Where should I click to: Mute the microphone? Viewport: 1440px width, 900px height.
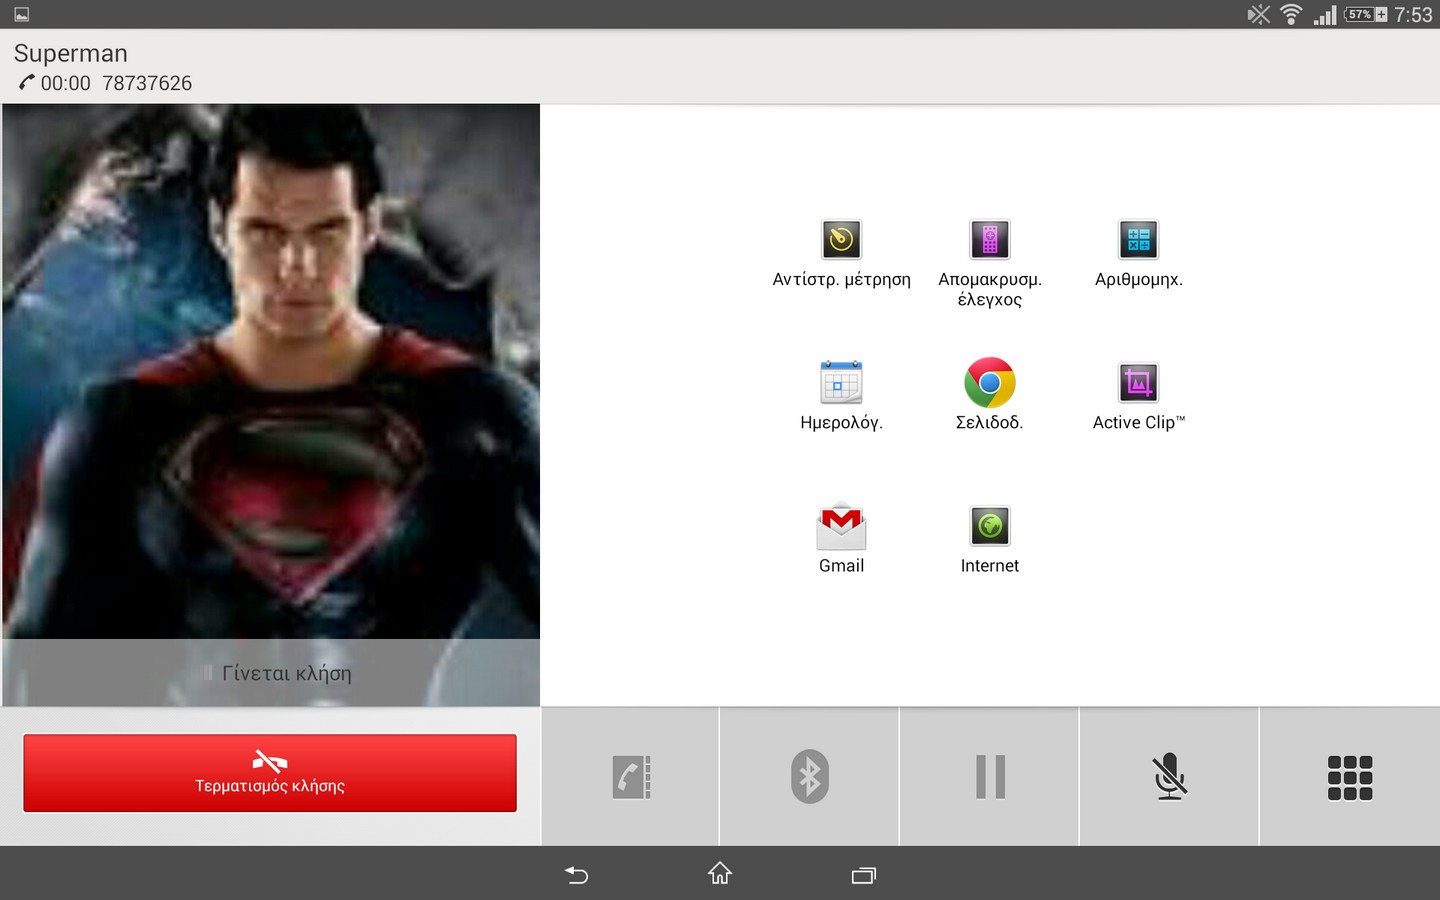[x=1169, y=777]
